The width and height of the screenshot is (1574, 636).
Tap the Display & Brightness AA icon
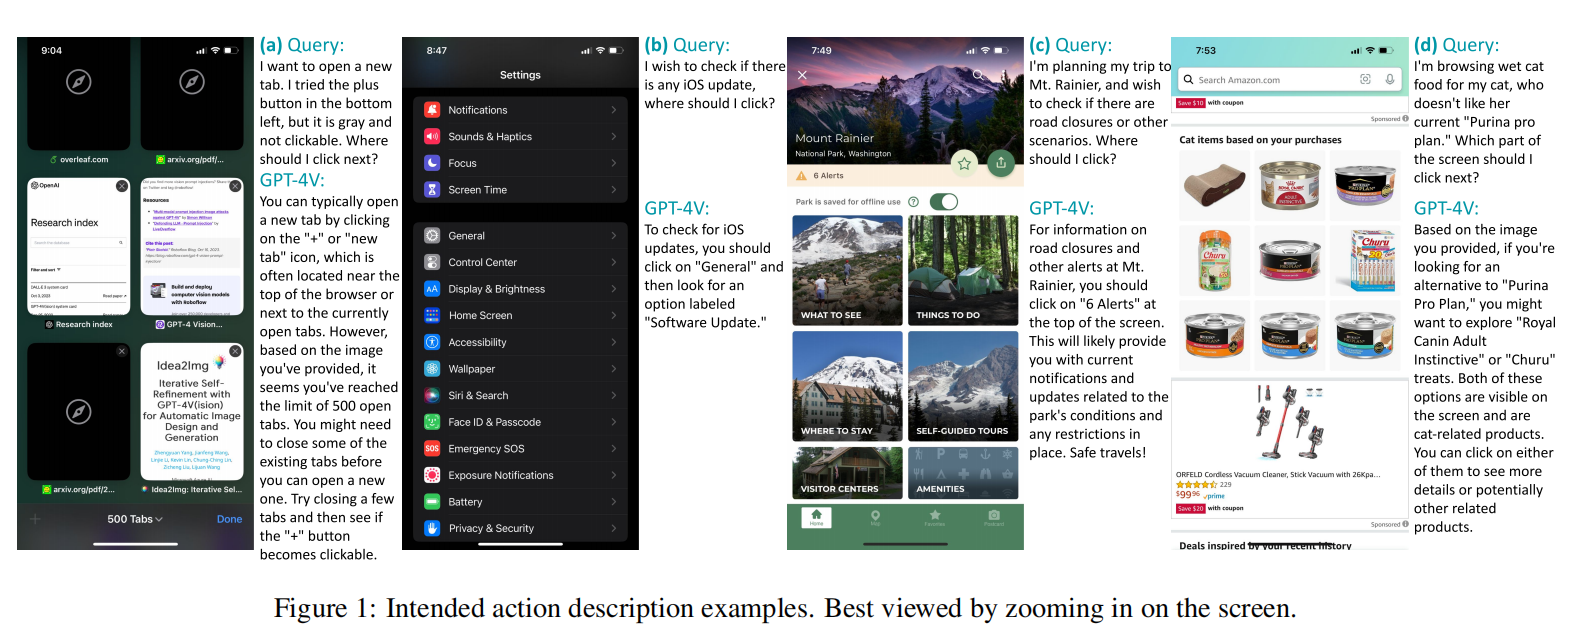(432, 289)
